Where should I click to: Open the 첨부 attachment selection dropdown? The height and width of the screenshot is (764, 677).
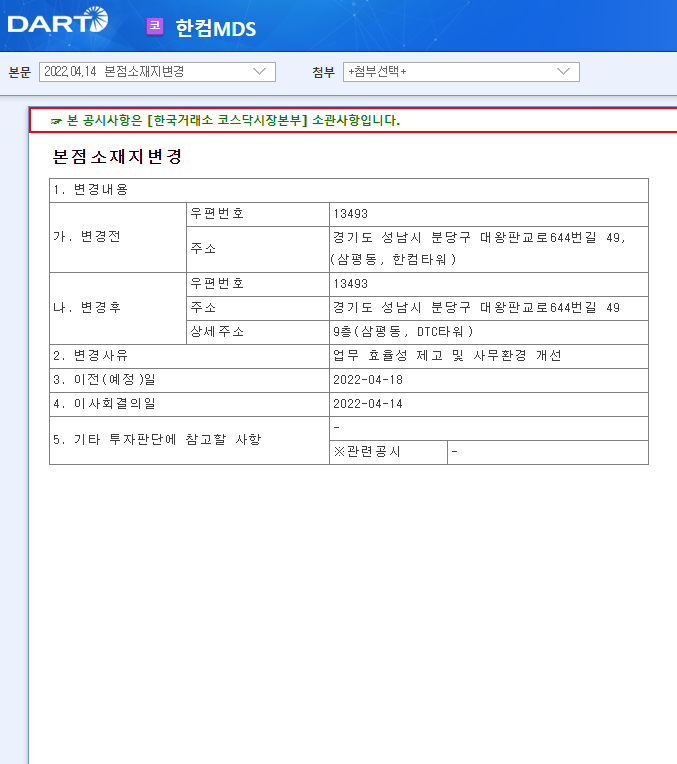(x=461, y=72)
